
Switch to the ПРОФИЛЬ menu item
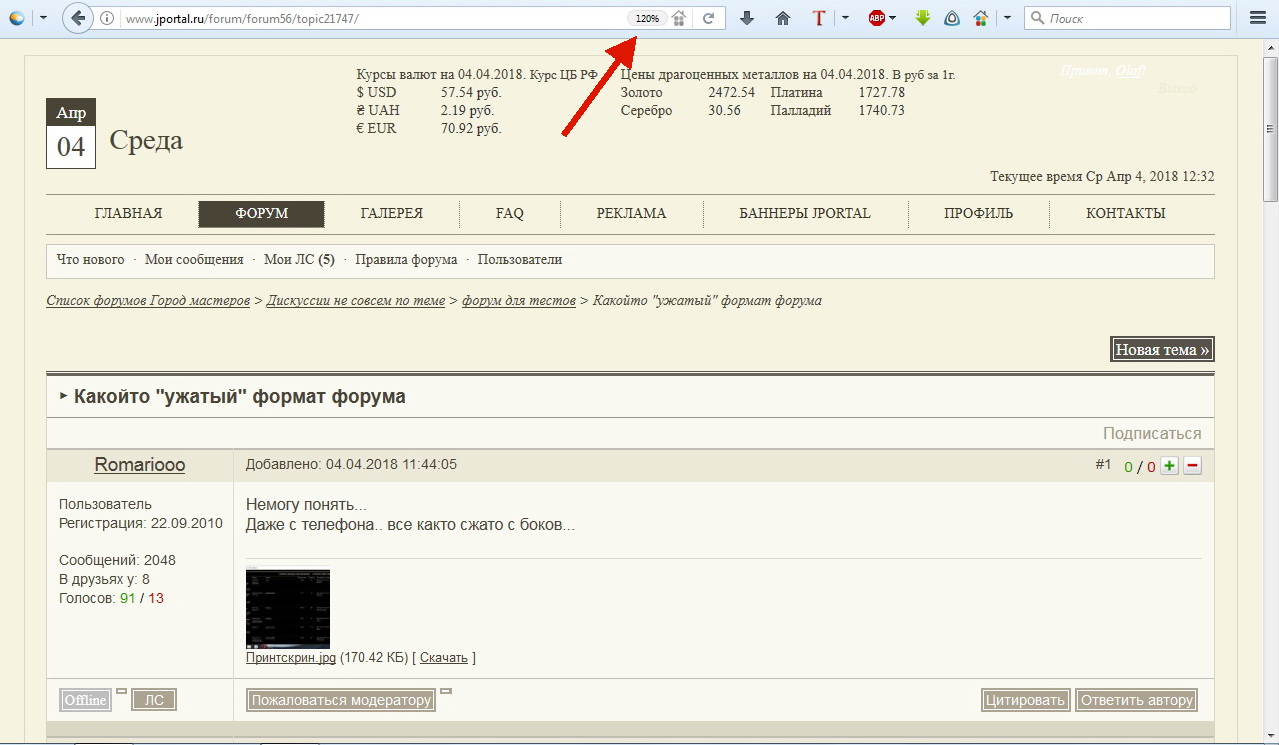[x=978, y=214]
